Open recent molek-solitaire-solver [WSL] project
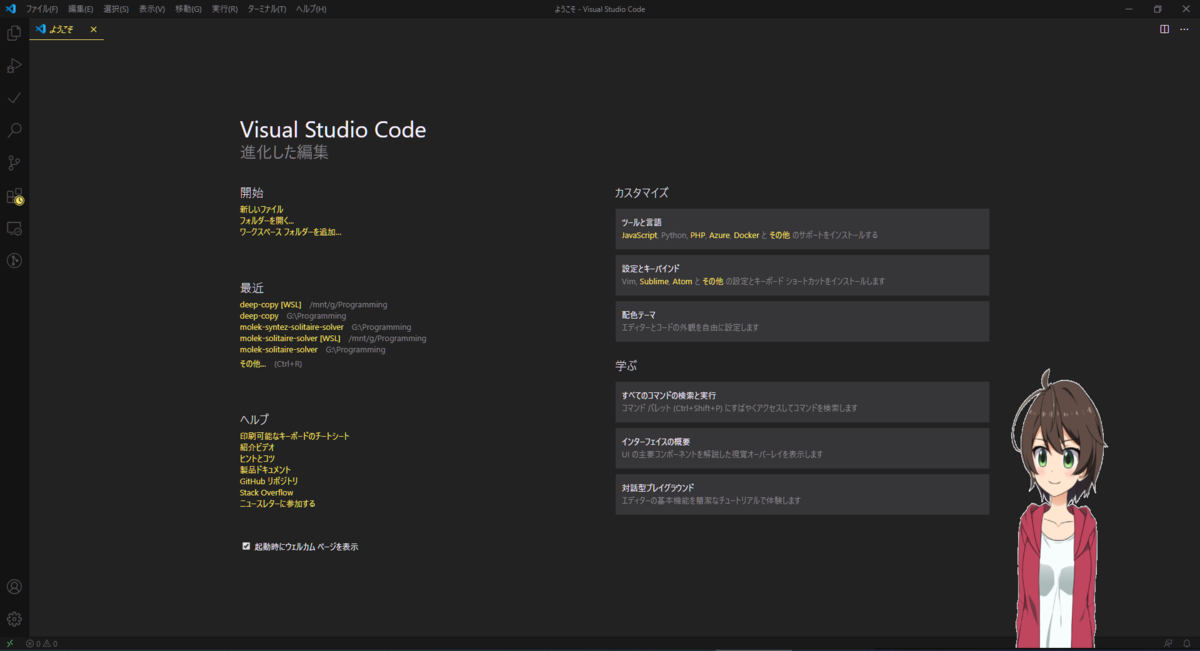1200x651 pixels. [290, 338]
